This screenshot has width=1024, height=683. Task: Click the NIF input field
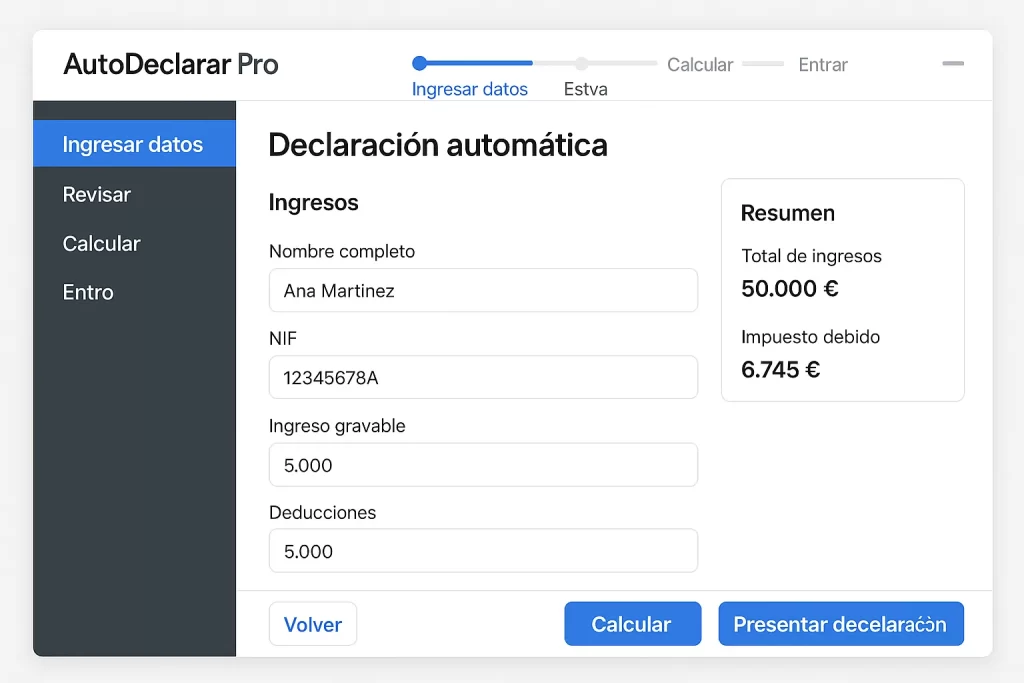483,377
